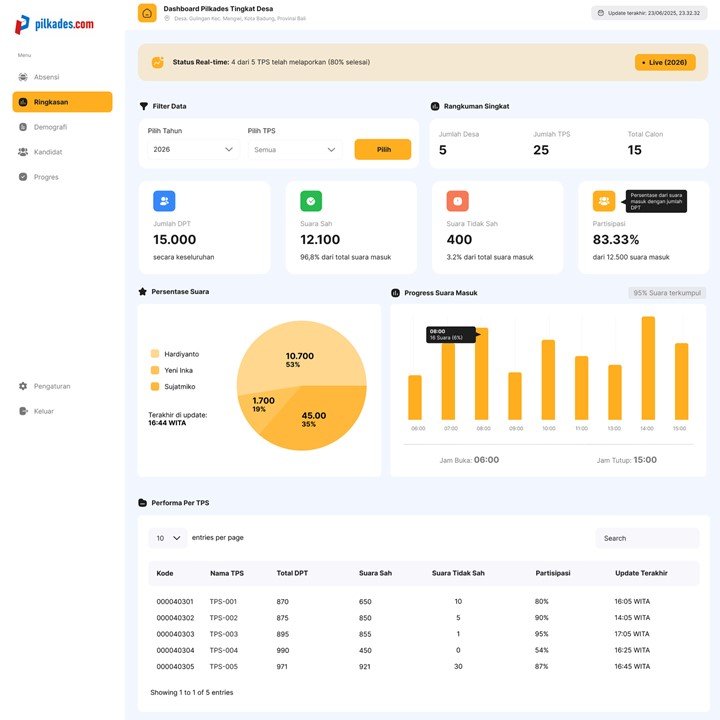
Task: Click the Hardiyanto legend swatch
Action: [155, 354]
